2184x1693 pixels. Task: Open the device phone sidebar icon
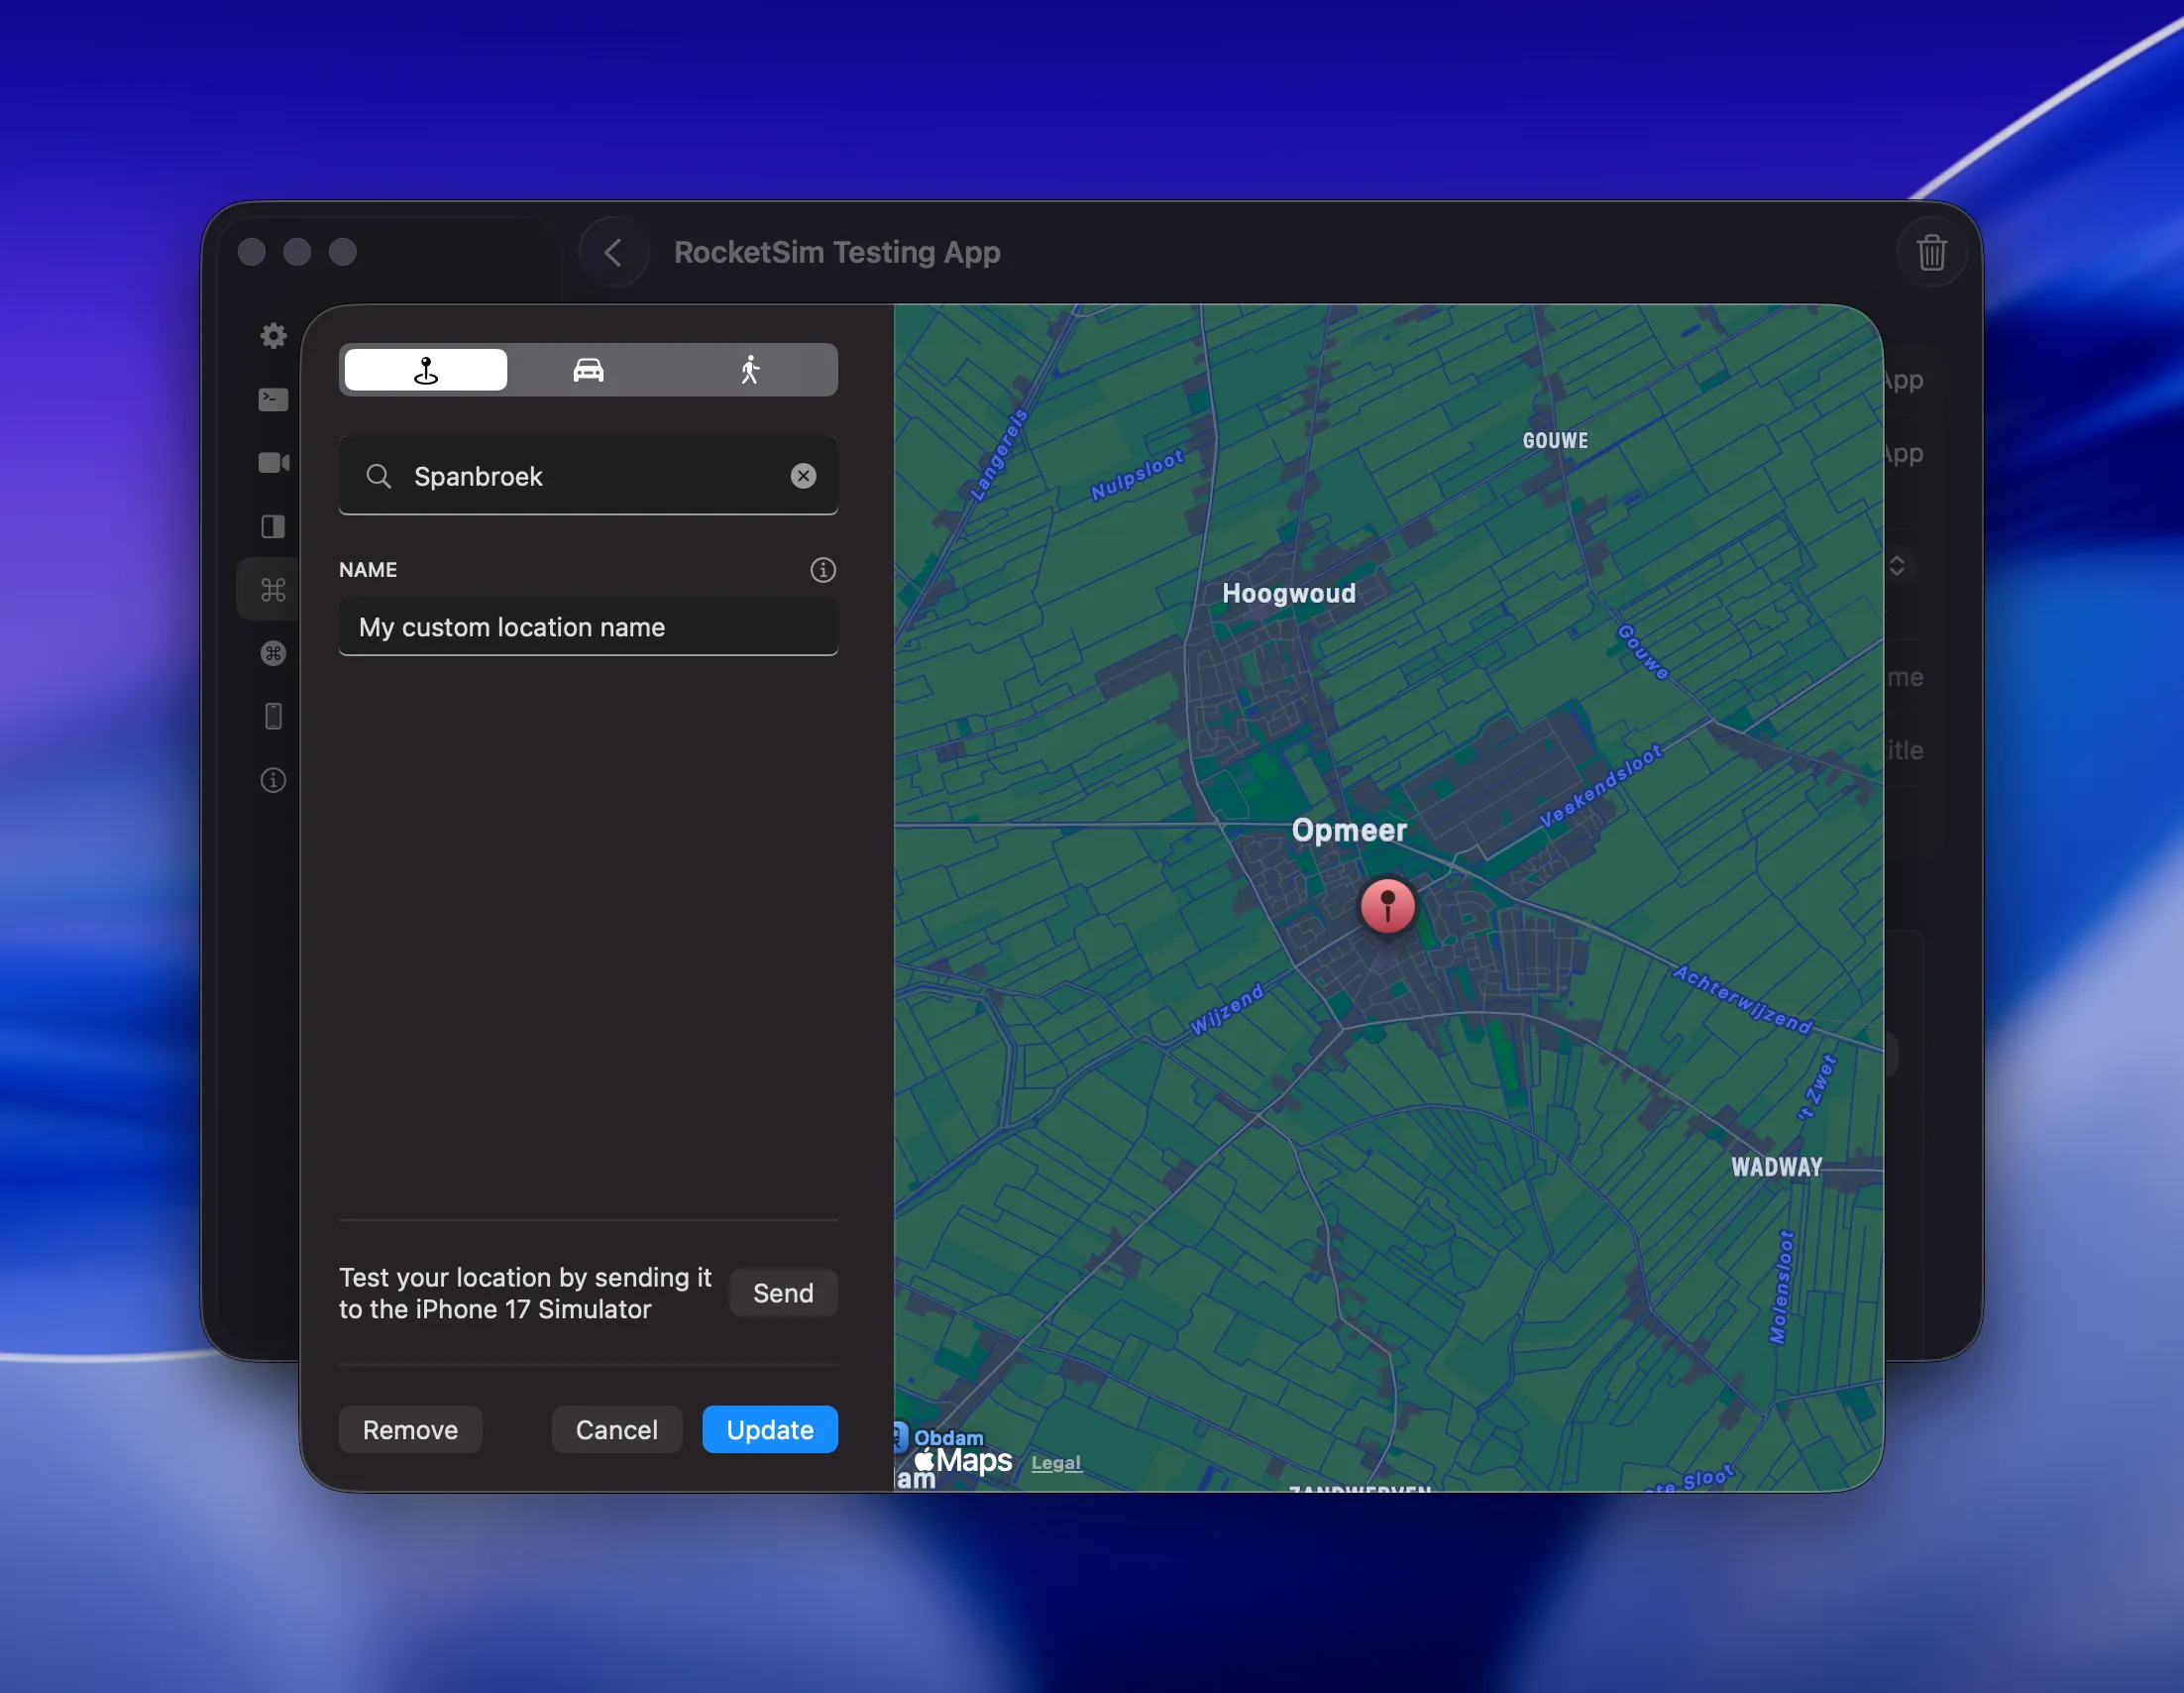(273, 716)
